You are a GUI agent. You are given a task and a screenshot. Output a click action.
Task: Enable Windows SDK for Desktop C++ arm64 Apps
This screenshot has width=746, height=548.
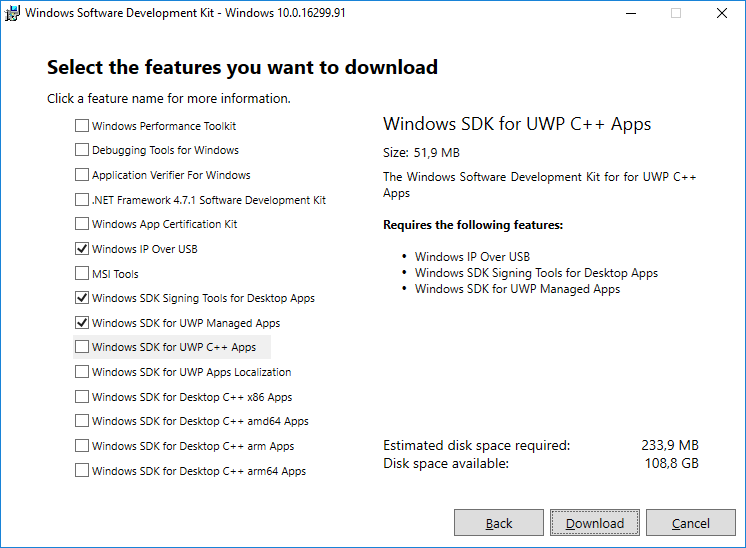click(x=82, y=470)
